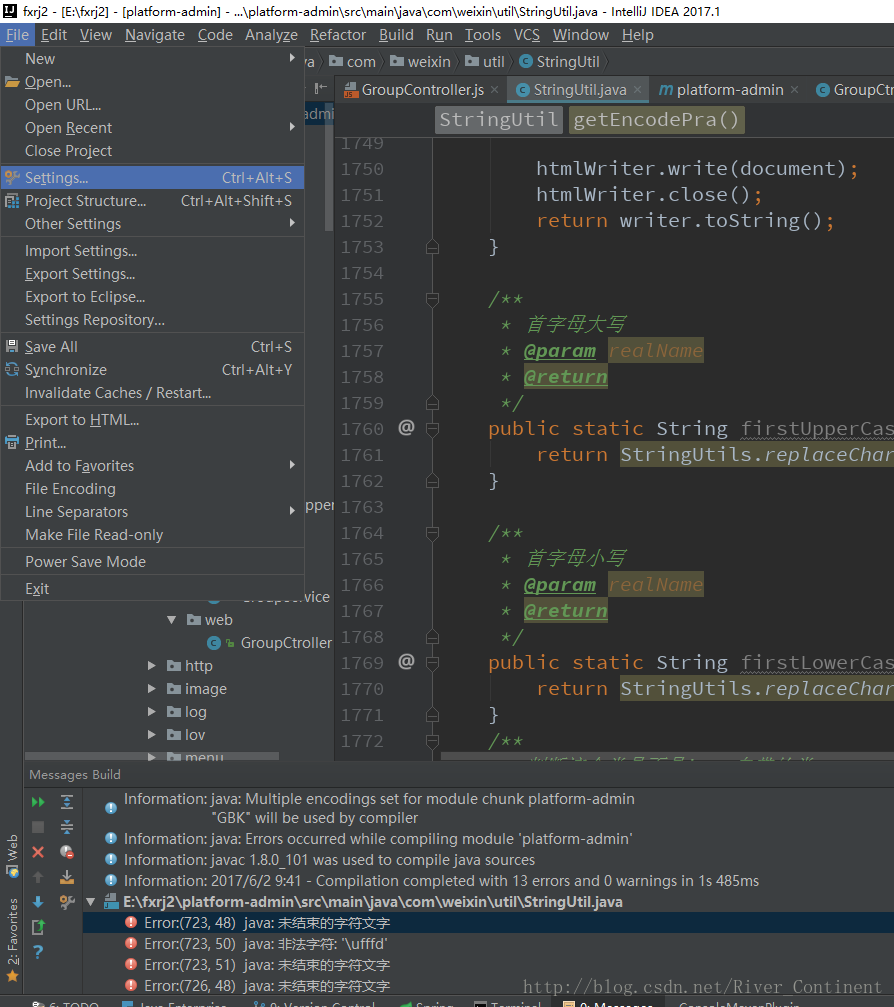Click the Project Structure grid icon

pyautogui.click(x=12, y=201)
